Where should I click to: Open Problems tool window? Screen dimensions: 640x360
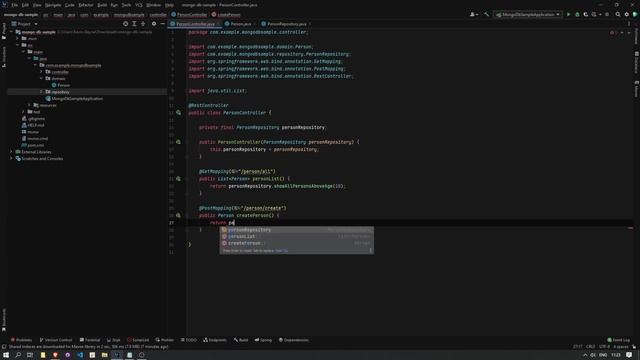point(21,340)
